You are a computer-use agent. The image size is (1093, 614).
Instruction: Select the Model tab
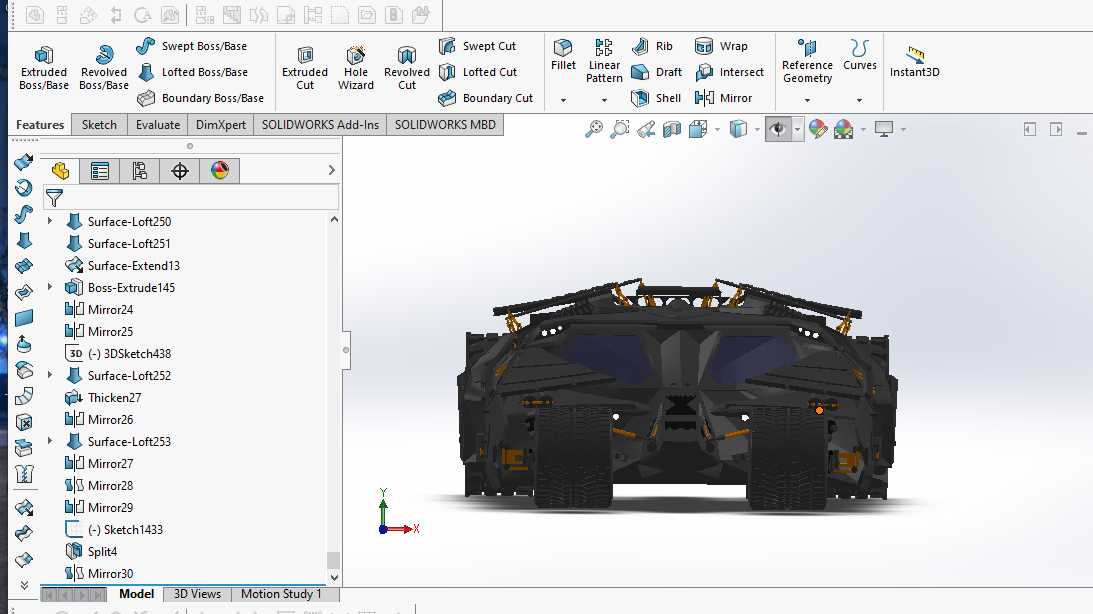click(x=136, y=594)
